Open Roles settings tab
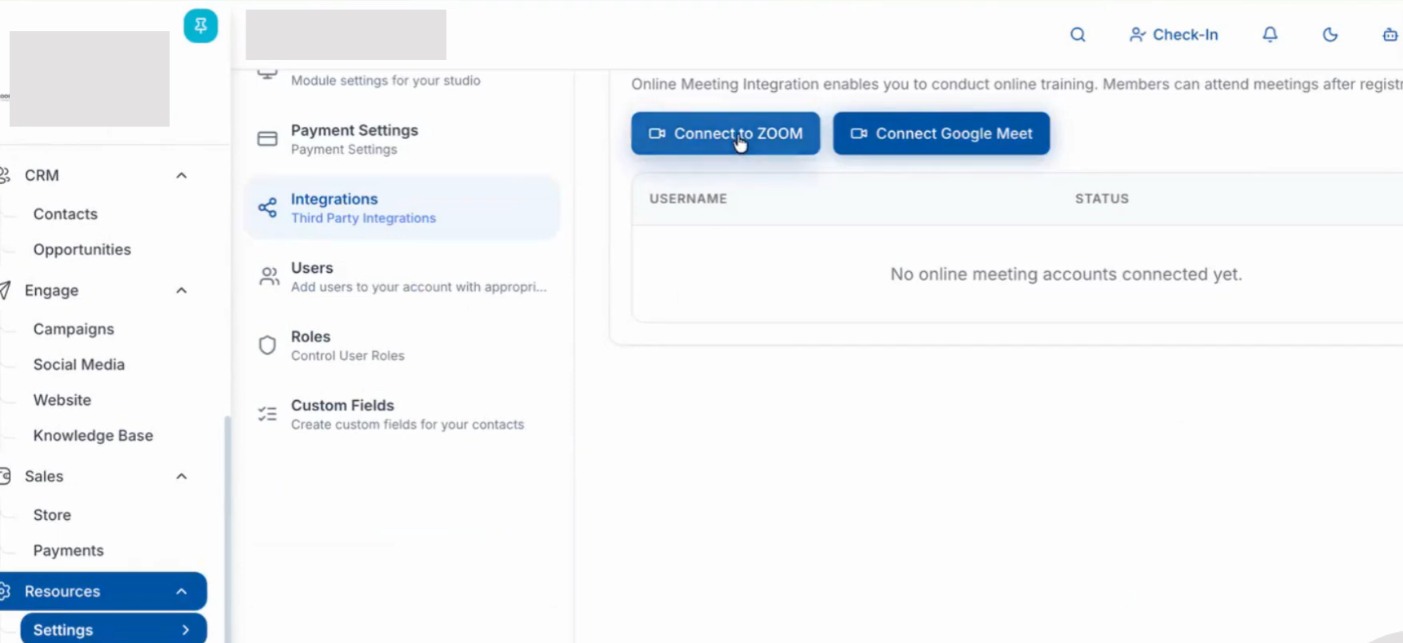The width and height of the screenshot is (1403, 643). click(402, 345)
